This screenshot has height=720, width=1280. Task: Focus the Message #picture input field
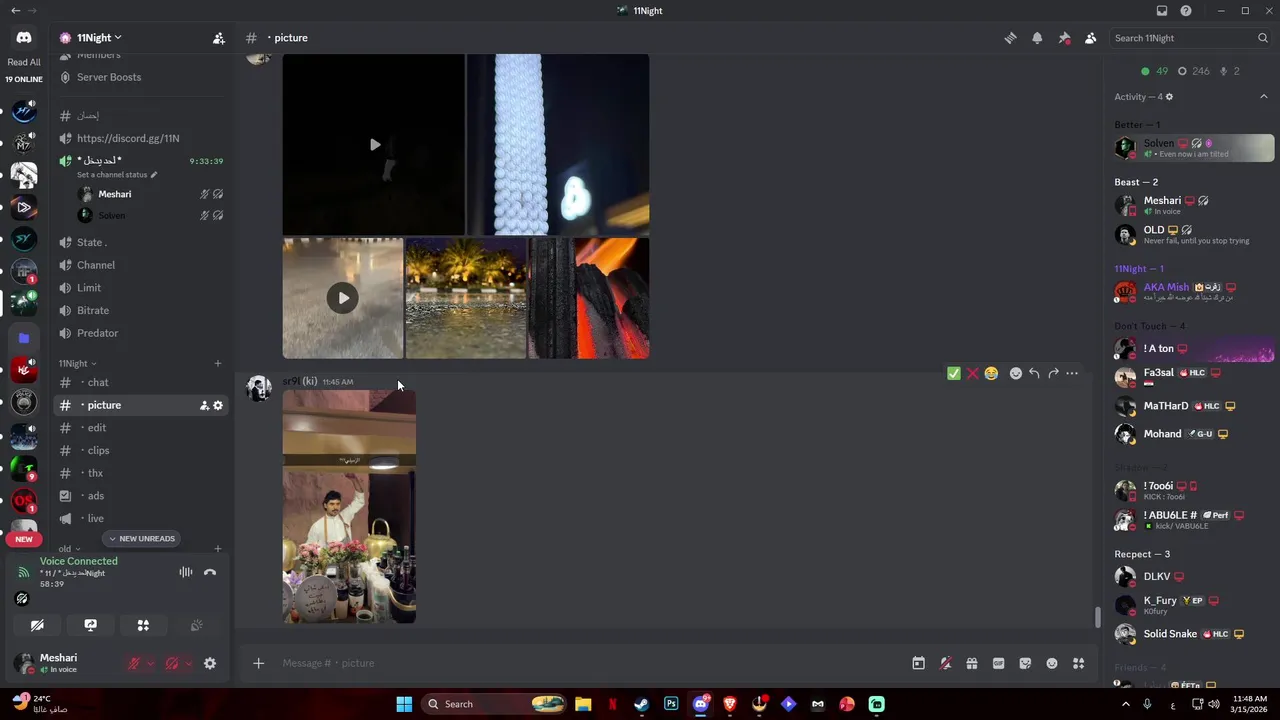tap(590, 663)
